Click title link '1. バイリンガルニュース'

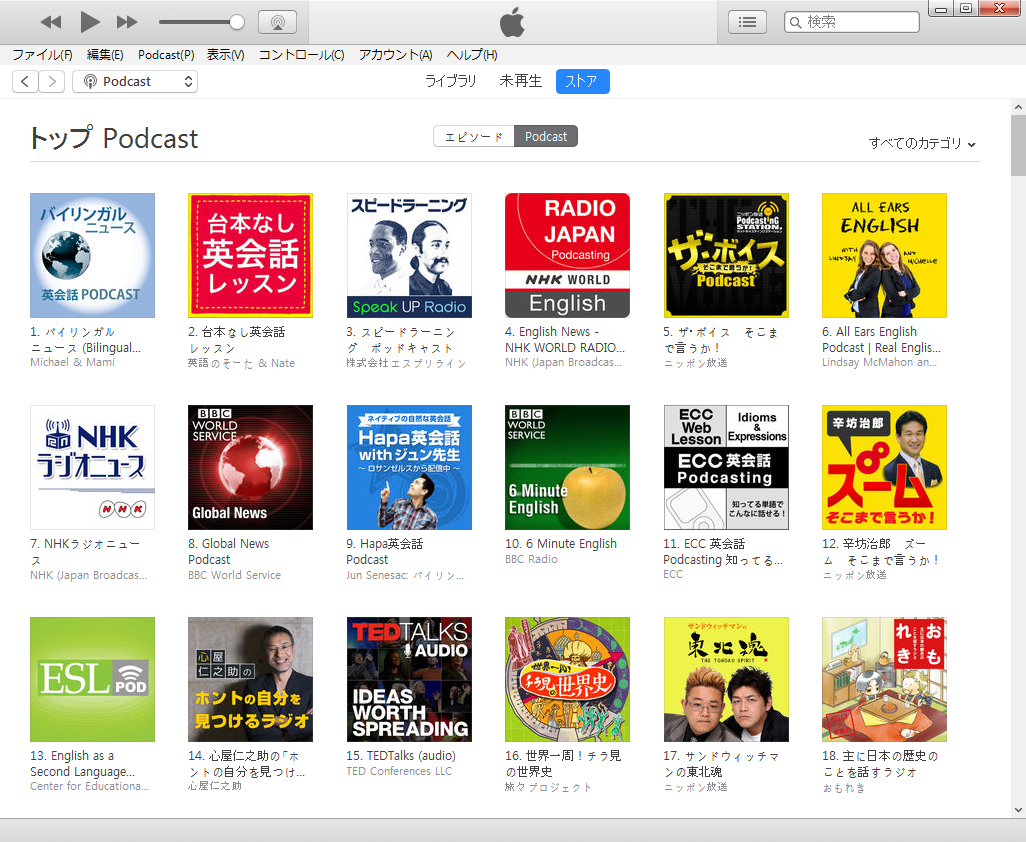click(86, 340)
